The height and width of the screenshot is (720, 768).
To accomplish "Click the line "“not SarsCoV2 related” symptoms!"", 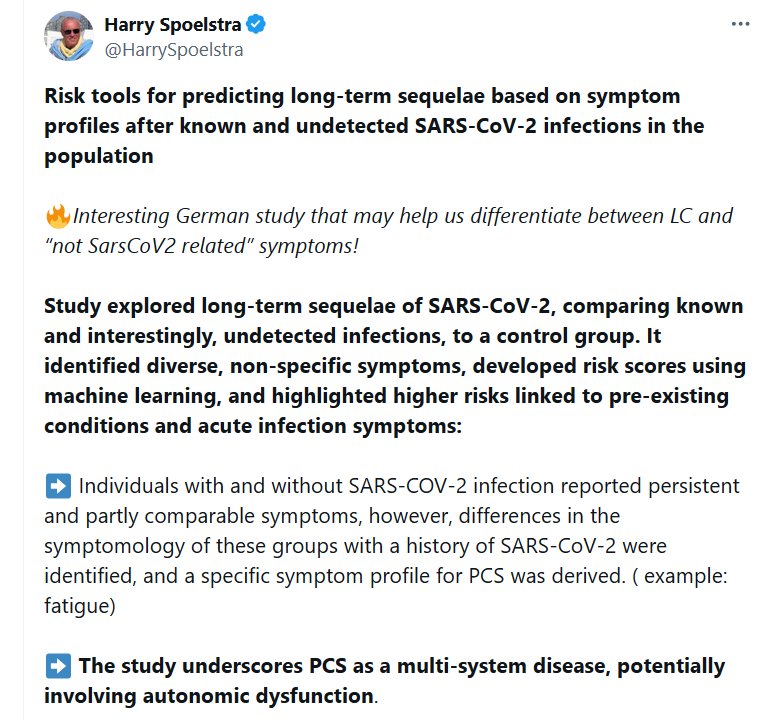I will pyautogui.click(x=201, y=245).
